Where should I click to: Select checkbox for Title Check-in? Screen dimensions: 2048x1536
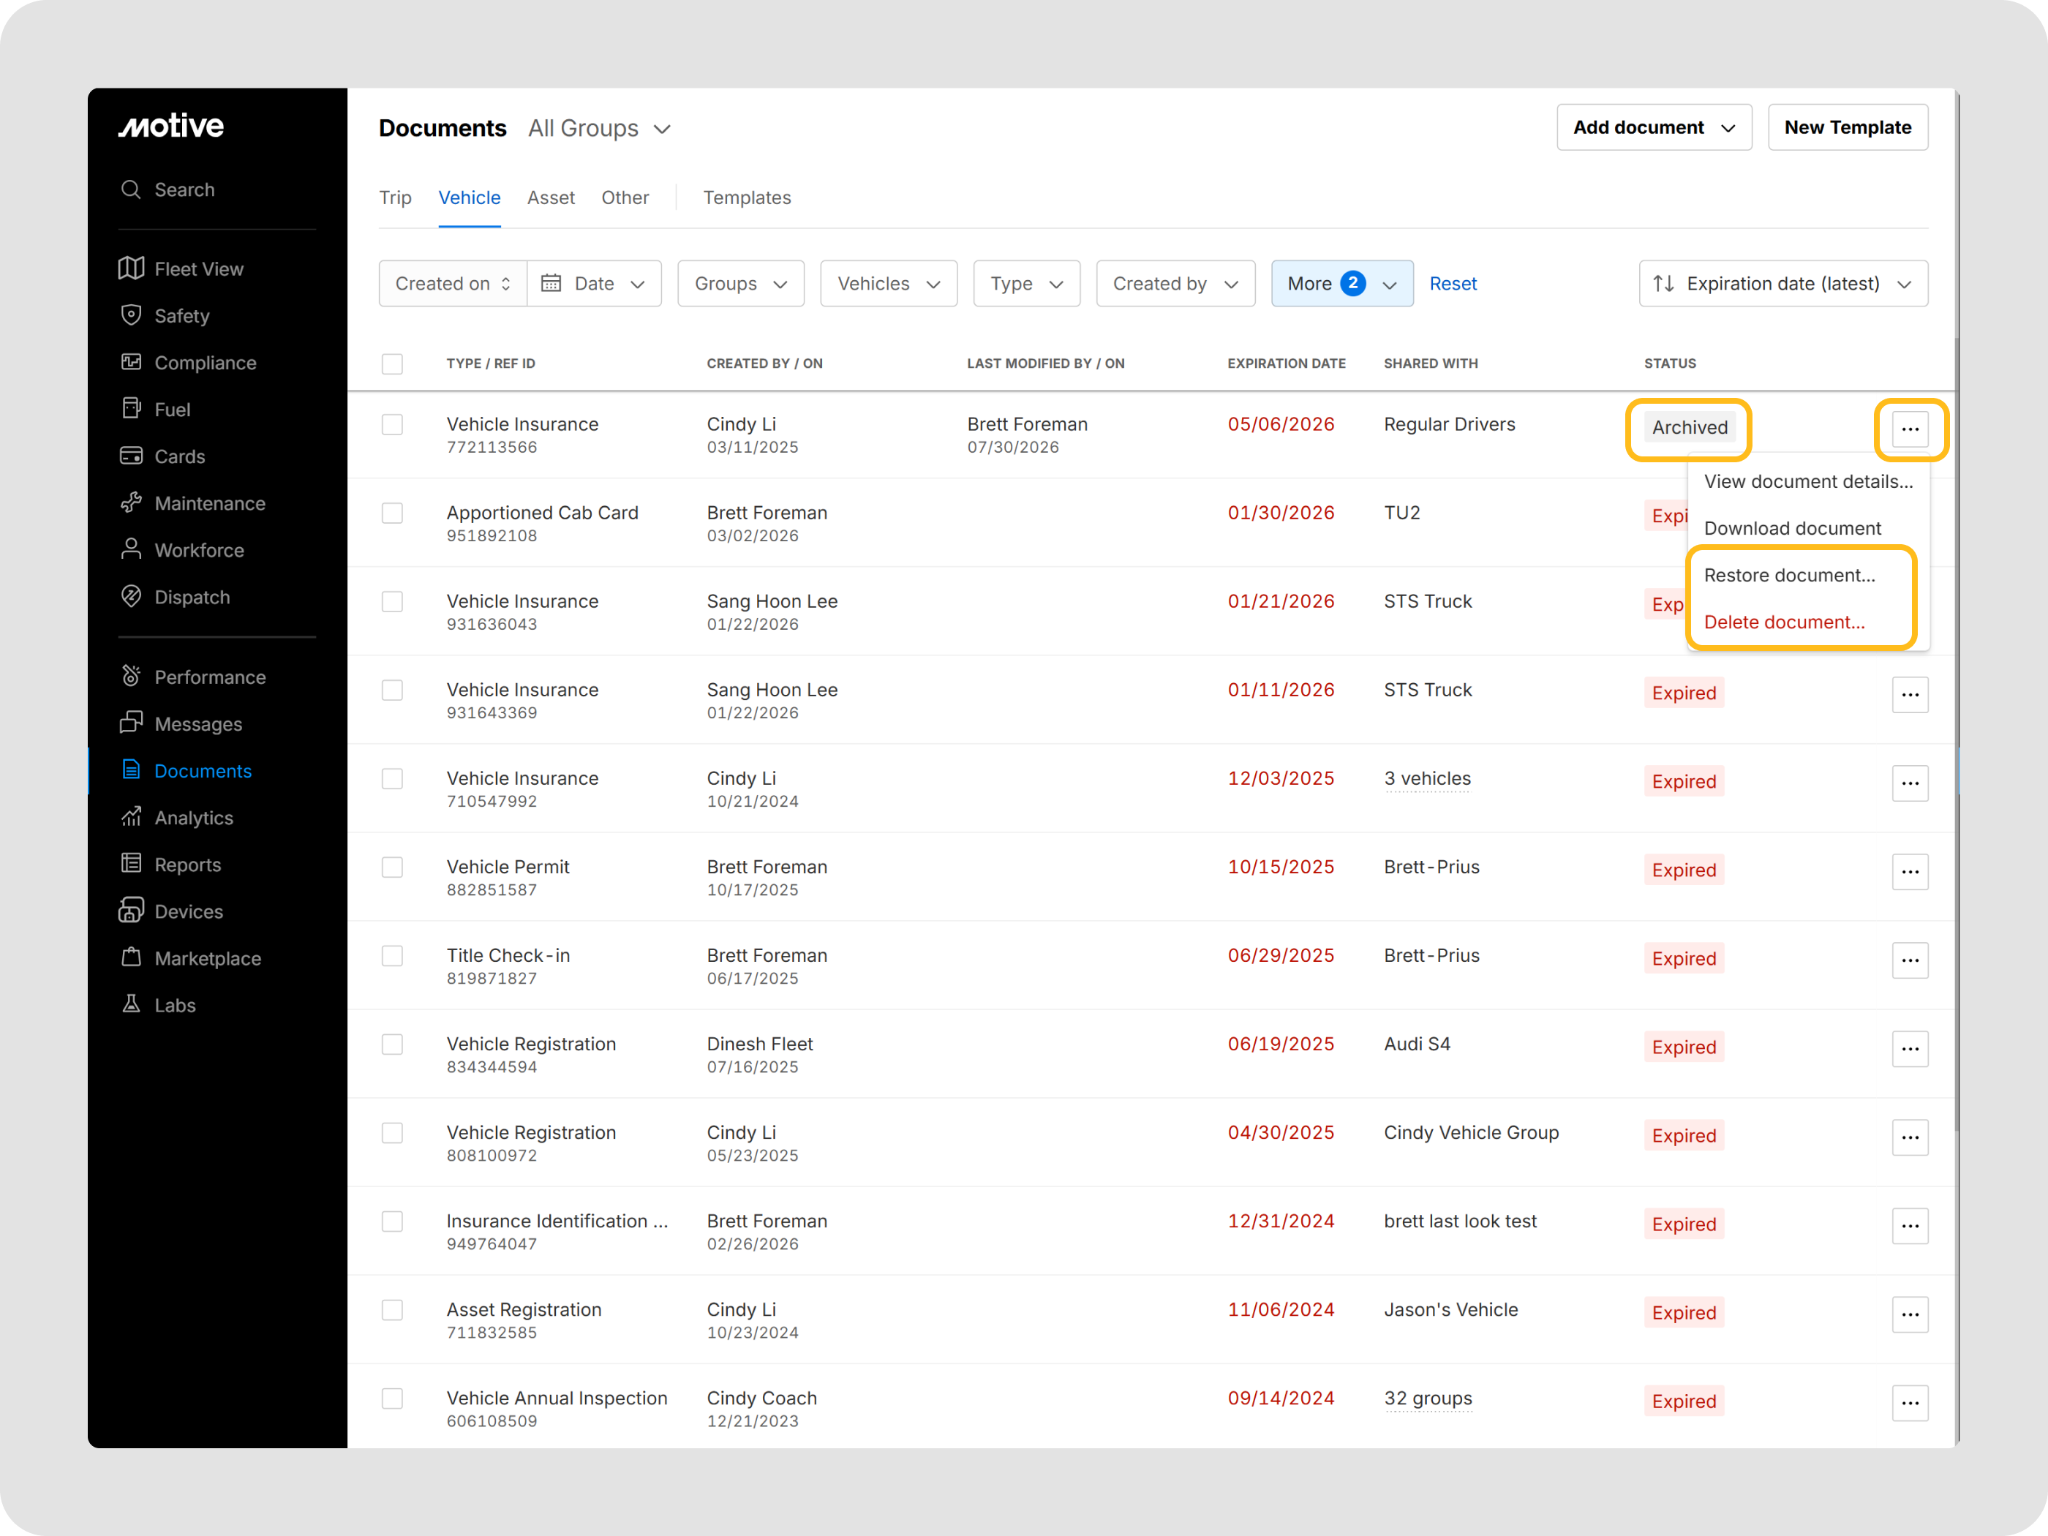tap(392, 956)
